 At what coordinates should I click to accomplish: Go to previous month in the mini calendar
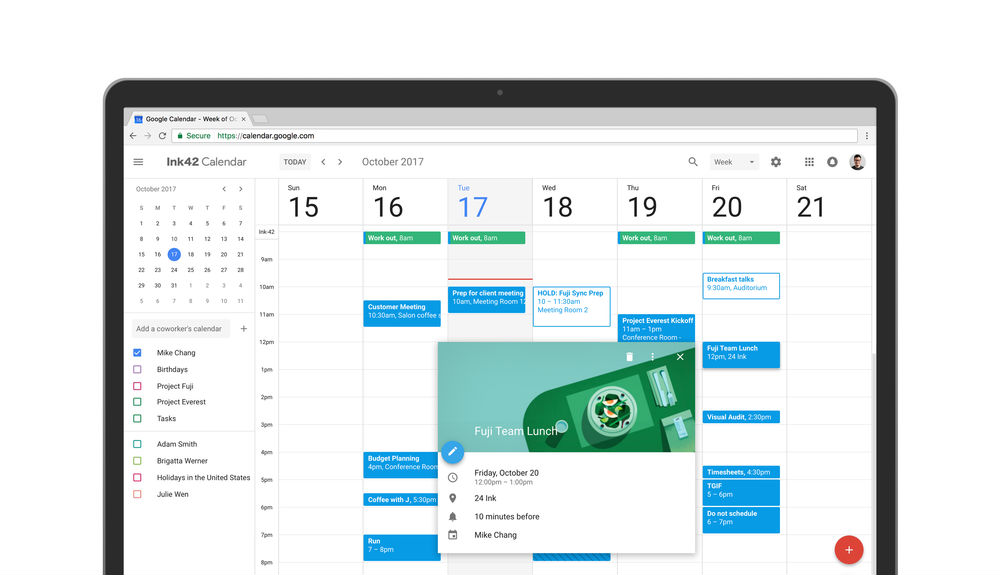coord(224,189)
